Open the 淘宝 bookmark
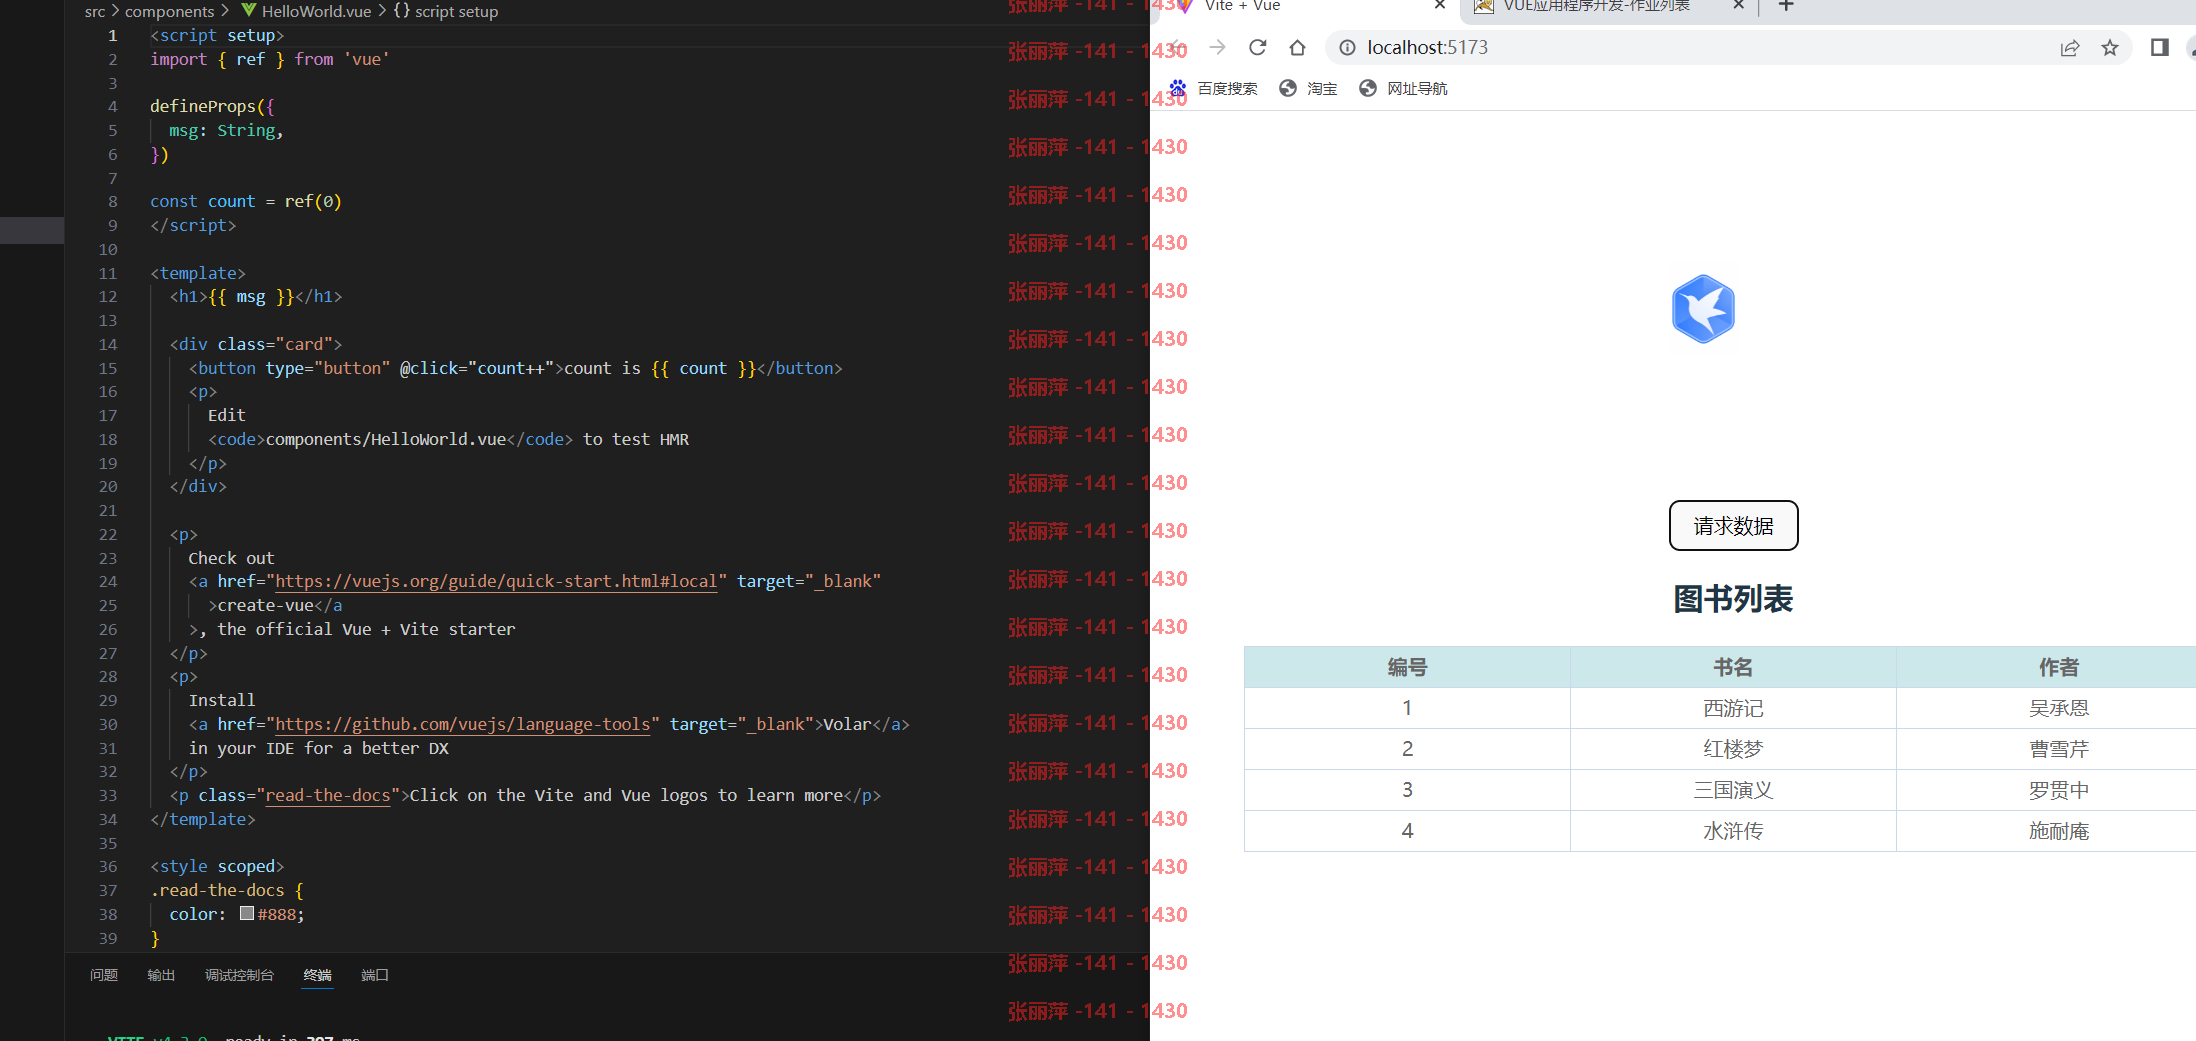The width and height of the screenshot is (2196, 1041). (1308, 88)
